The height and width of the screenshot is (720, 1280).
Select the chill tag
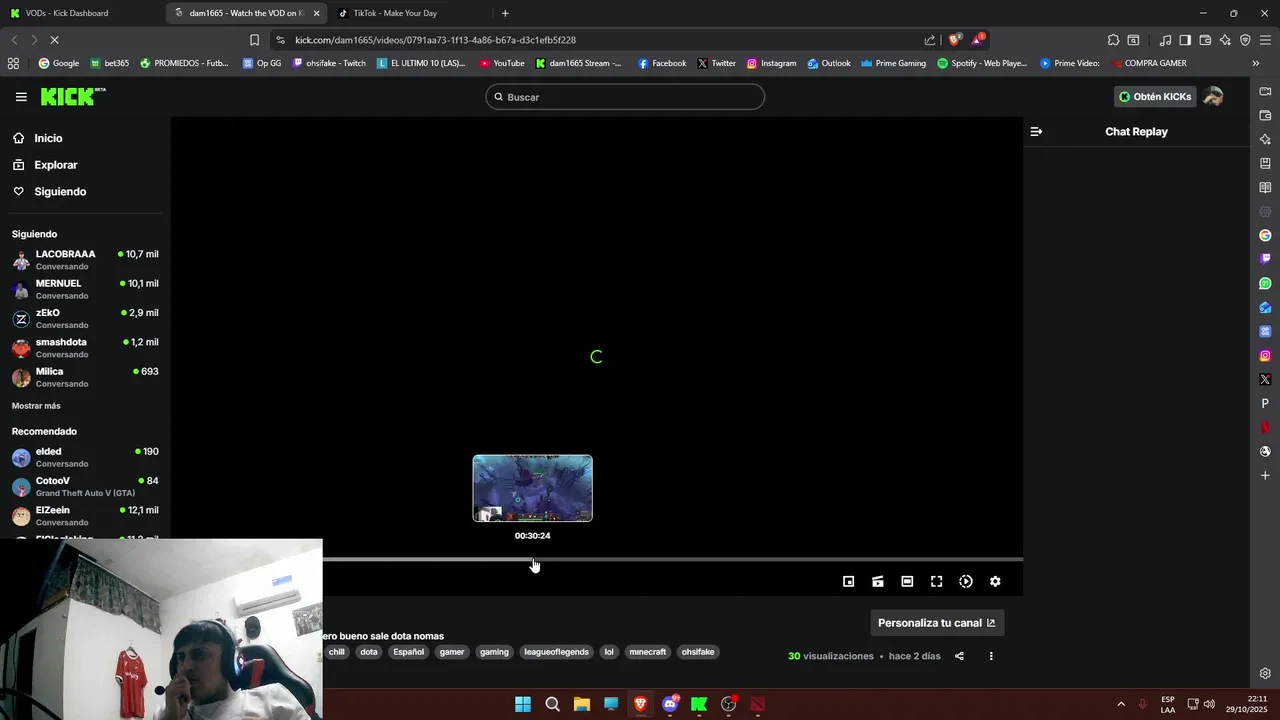(x=336, y=652)
